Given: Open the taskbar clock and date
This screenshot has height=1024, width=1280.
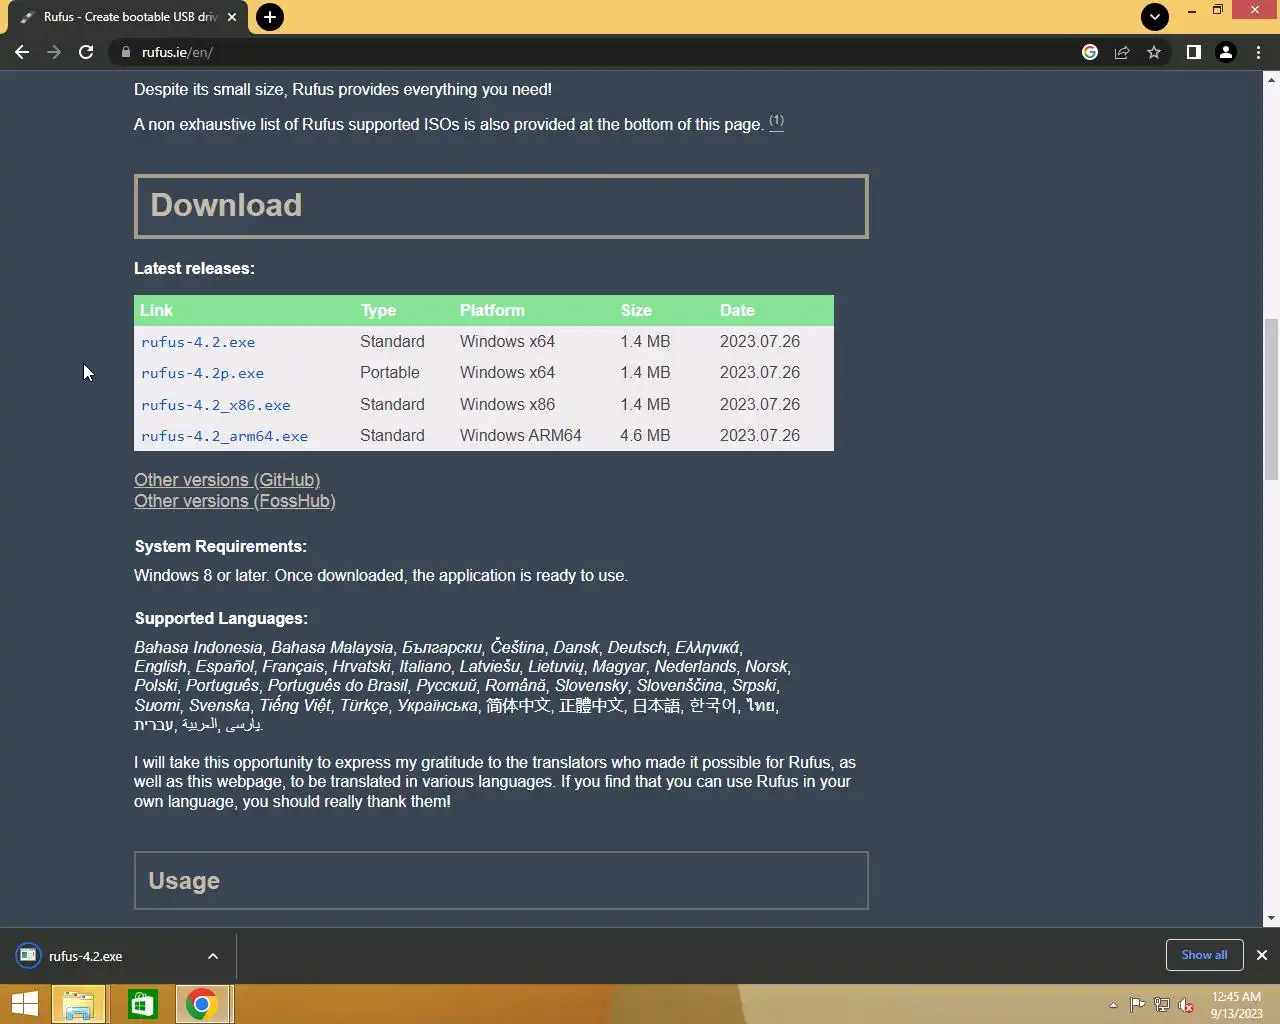Looking at the screenshot, I should [1237, 1005].
